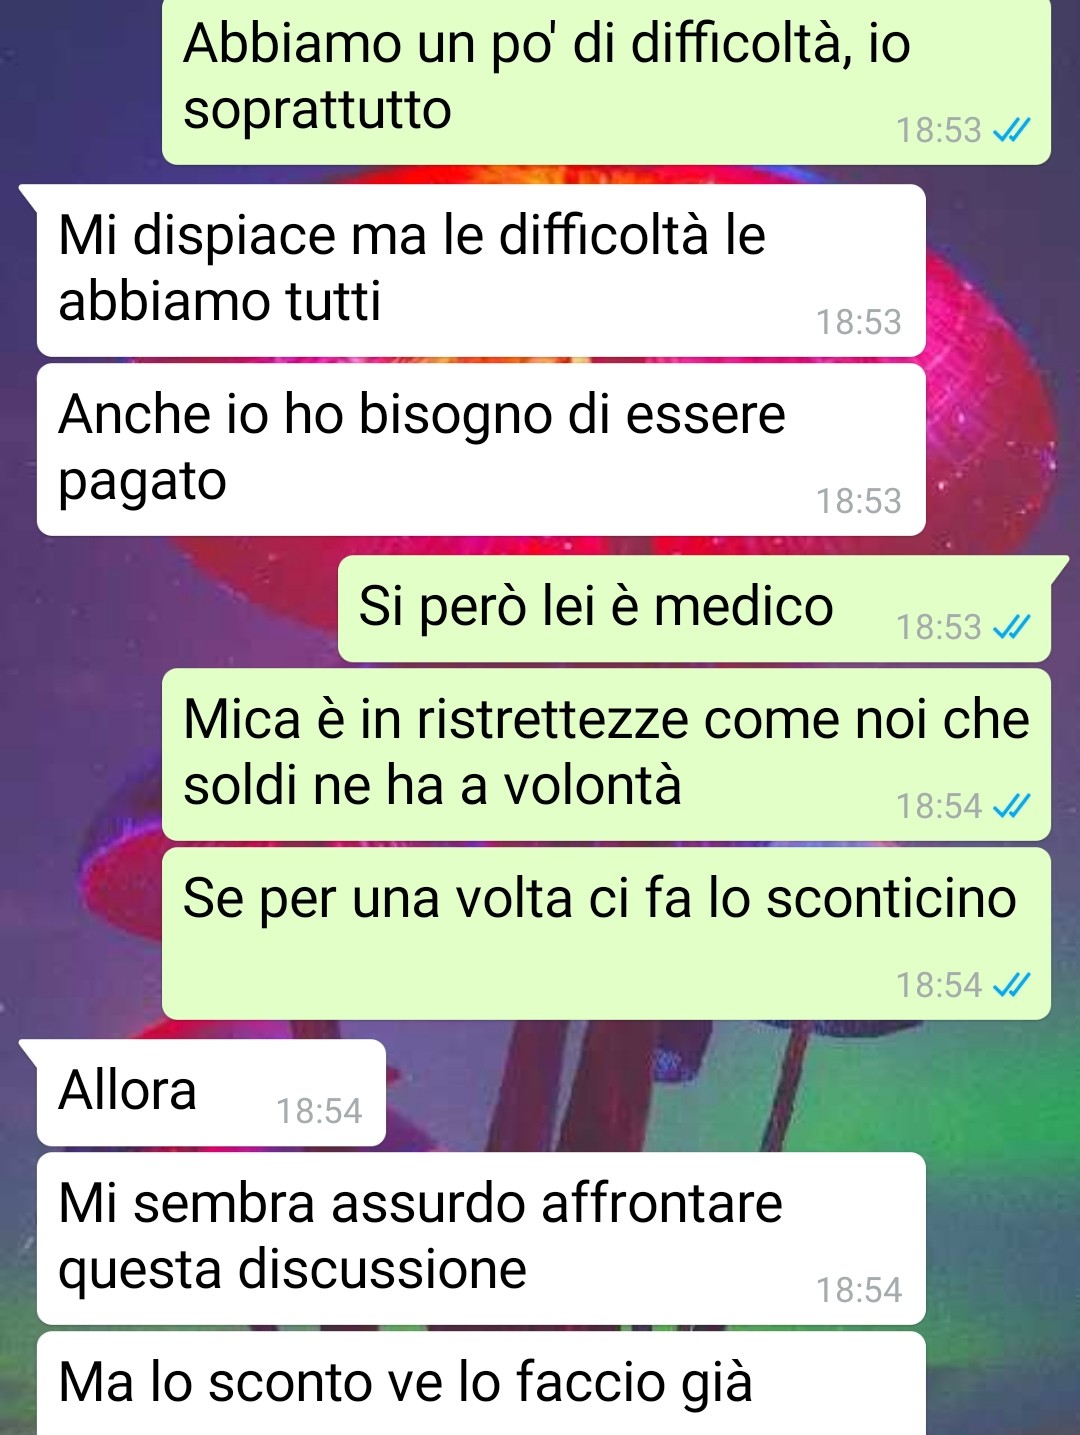Viewport: 1080px width, 1435px height.
Task: Tap the blue checkmarks on 'Se per una volta' message
Action: click(x=1011, y=985)
